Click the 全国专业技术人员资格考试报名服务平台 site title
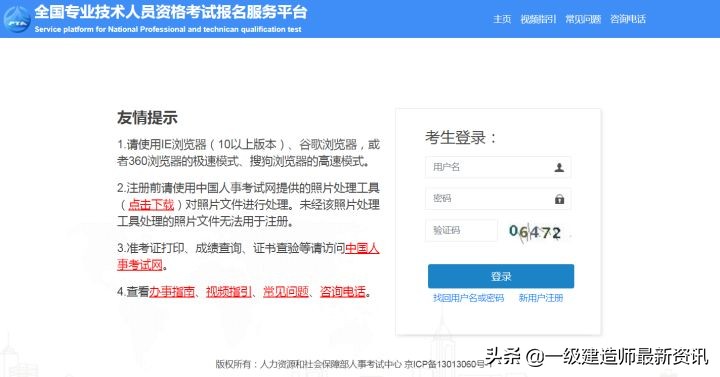Image resolution: width=720 pixels, height=377 pixels. coord(170,12)
